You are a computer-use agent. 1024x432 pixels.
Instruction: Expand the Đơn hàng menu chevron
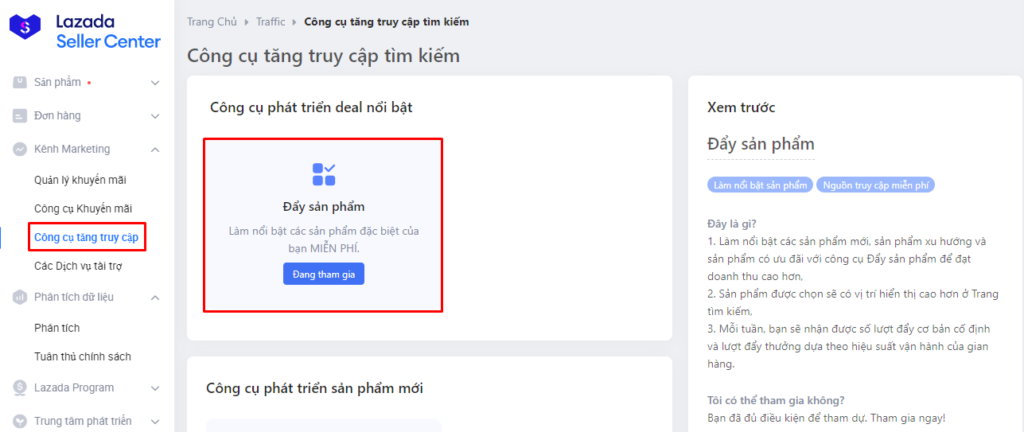tap(155, 116)
